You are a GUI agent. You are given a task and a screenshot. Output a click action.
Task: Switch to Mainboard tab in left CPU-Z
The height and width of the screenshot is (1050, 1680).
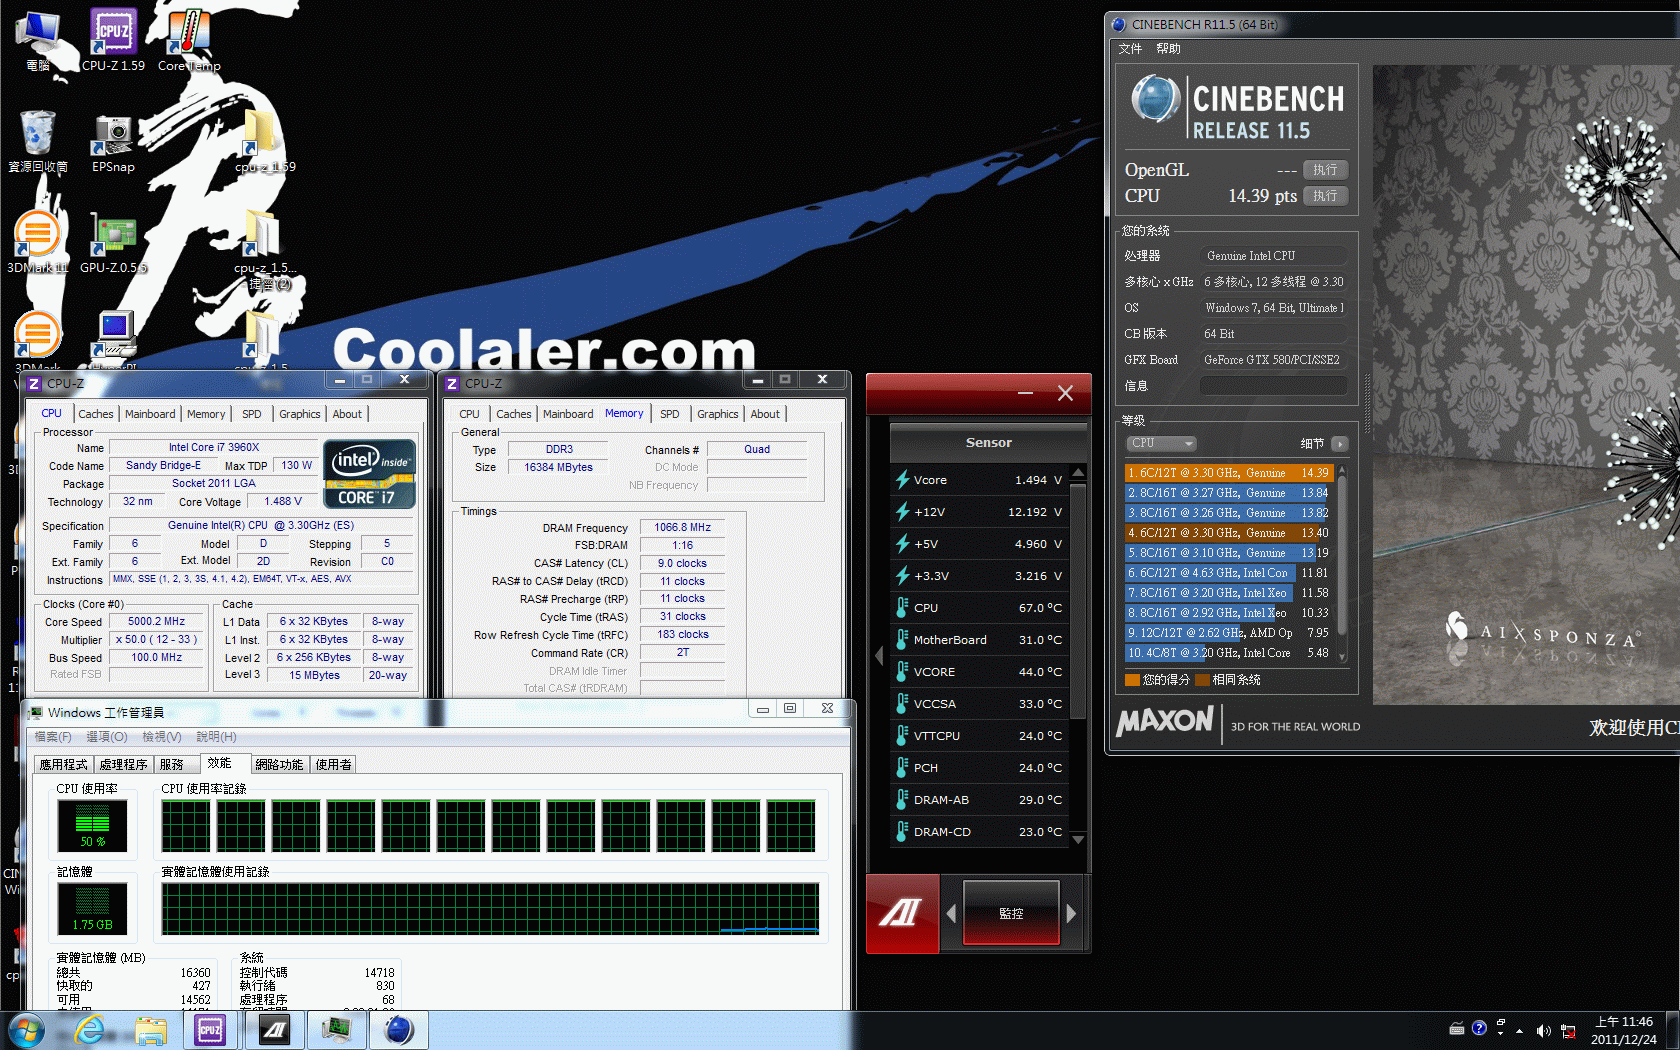pos(150,414)
